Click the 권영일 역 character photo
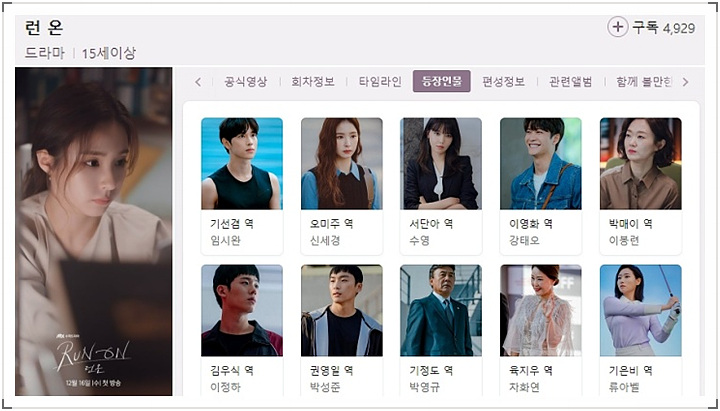Viewport: 720px width, 411px height. pyautogui.click(x=342, y=310)
